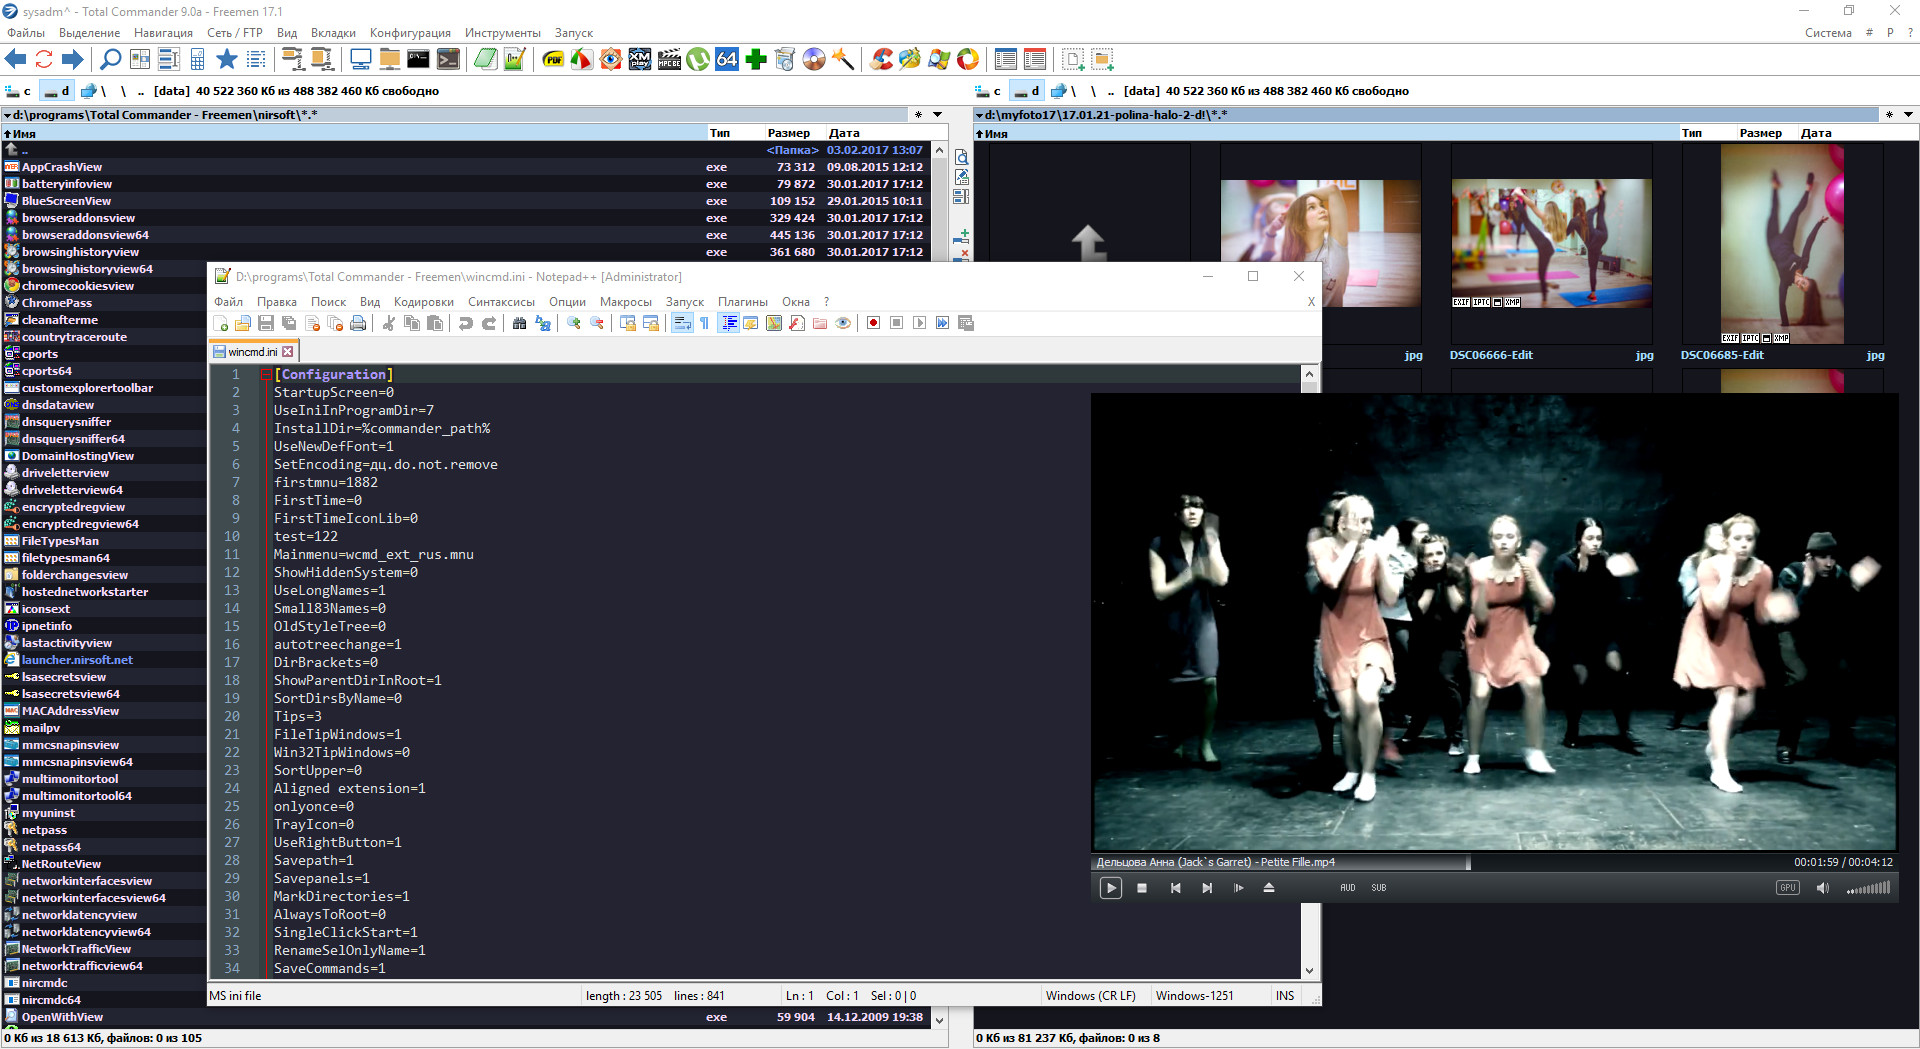Start recording a macro with the red dot icon
The image size is (1920, 1049).
873,323
